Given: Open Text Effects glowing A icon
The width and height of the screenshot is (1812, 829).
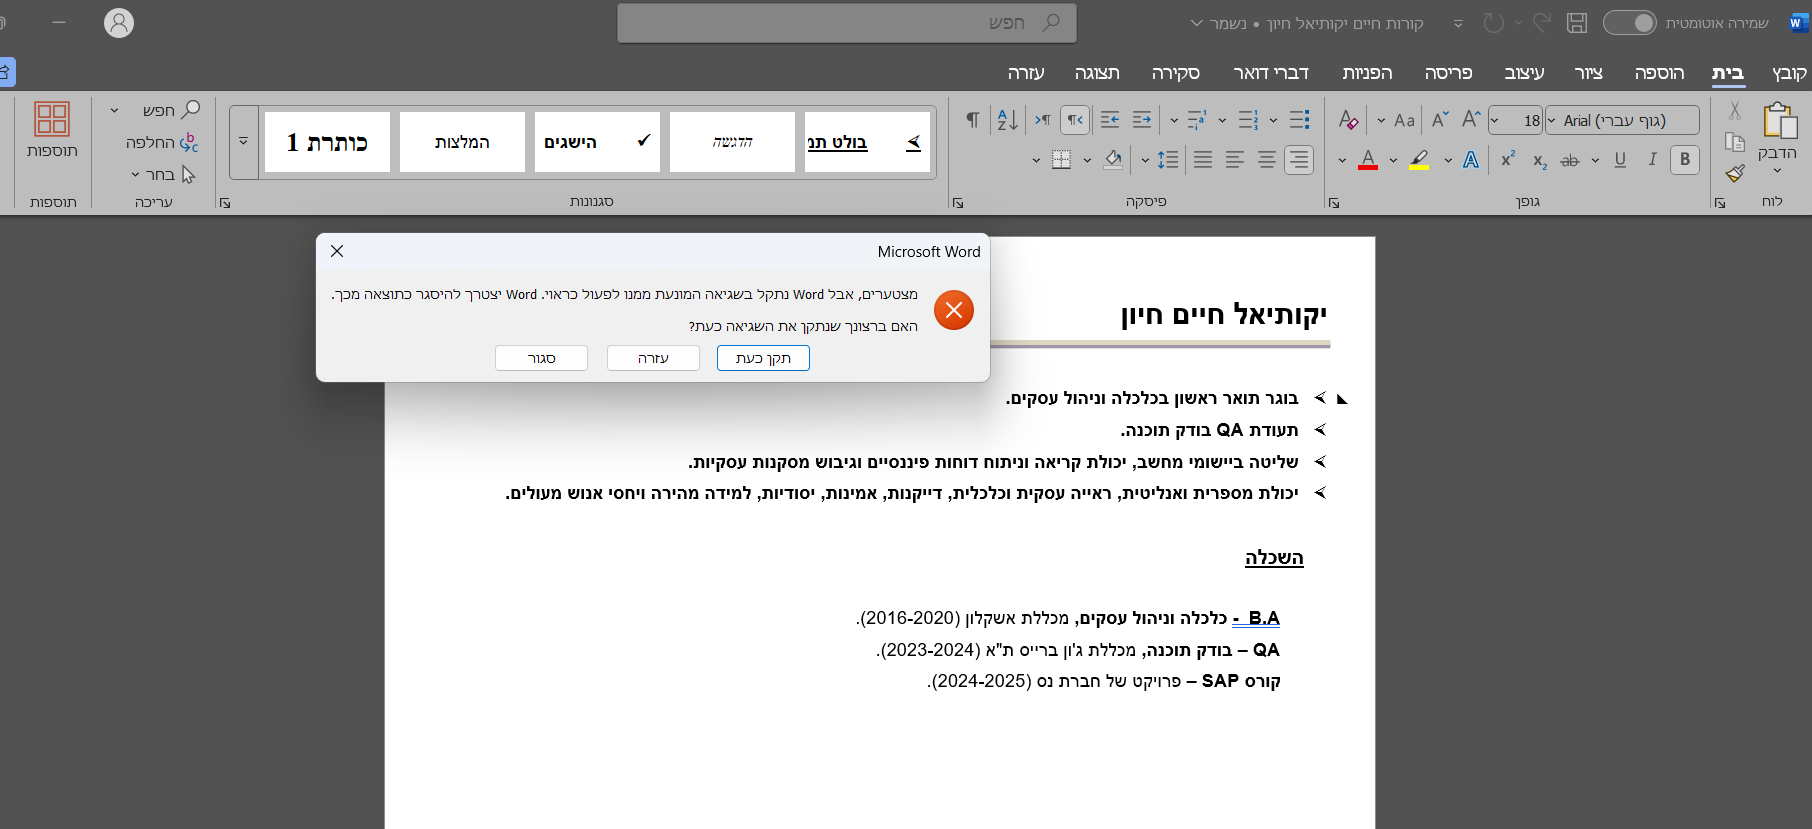Looking at the screenshot, I should point(1470,160).
